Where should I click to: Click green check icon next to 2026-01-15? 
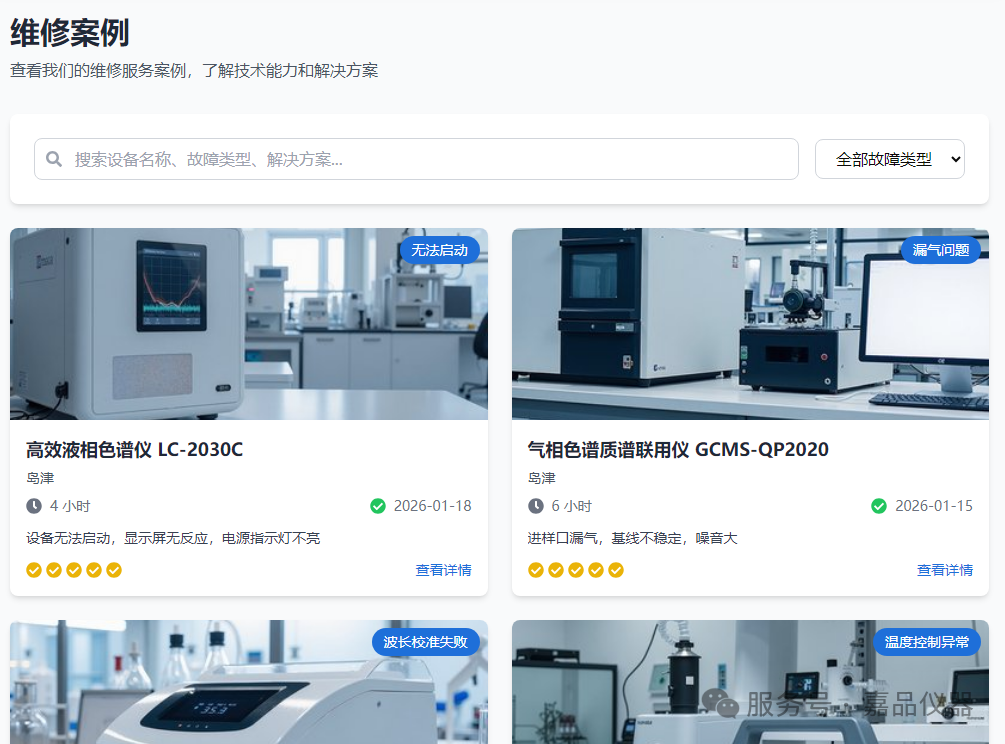pos(879,506)
